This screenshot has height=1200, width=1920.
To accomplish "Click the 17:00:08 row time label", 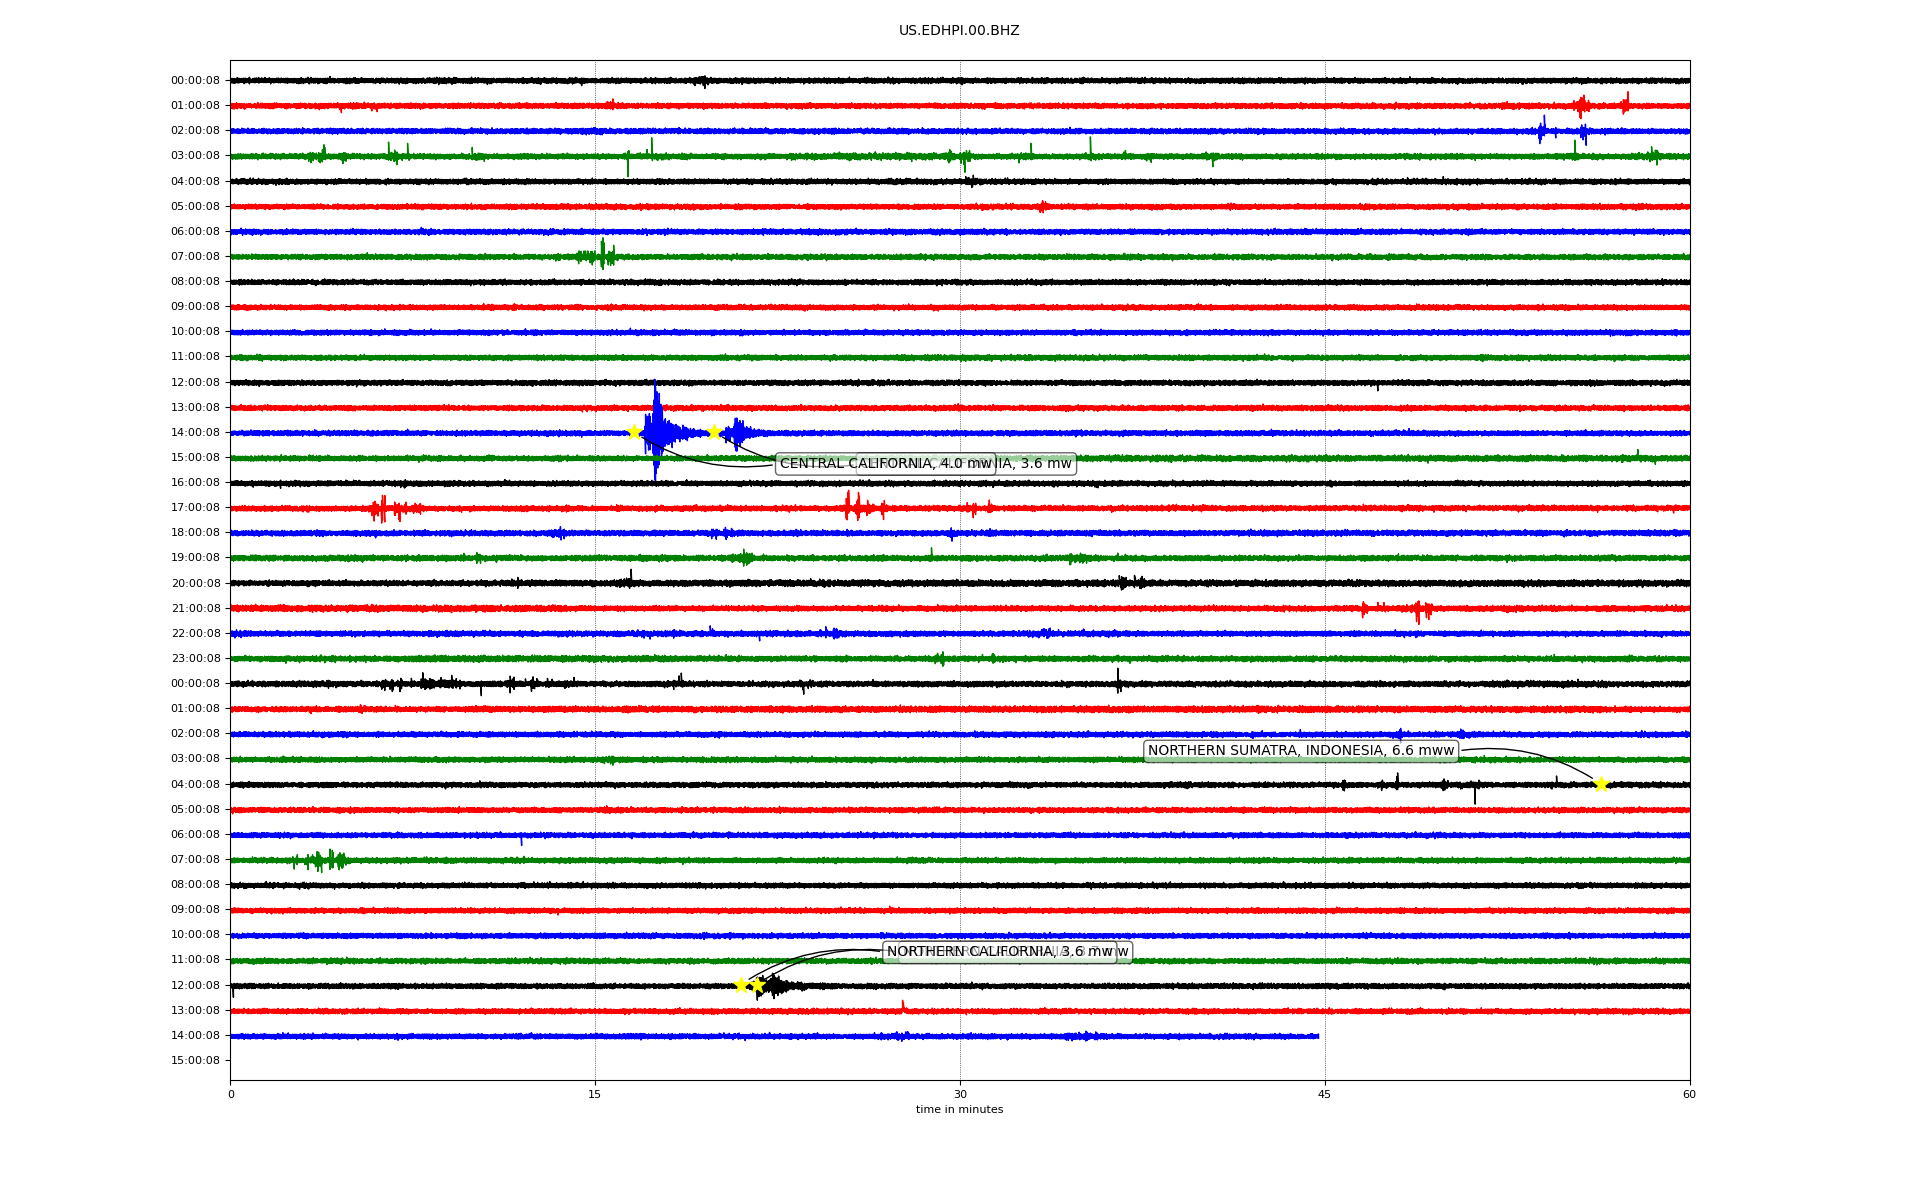I will tap(195, 508).
